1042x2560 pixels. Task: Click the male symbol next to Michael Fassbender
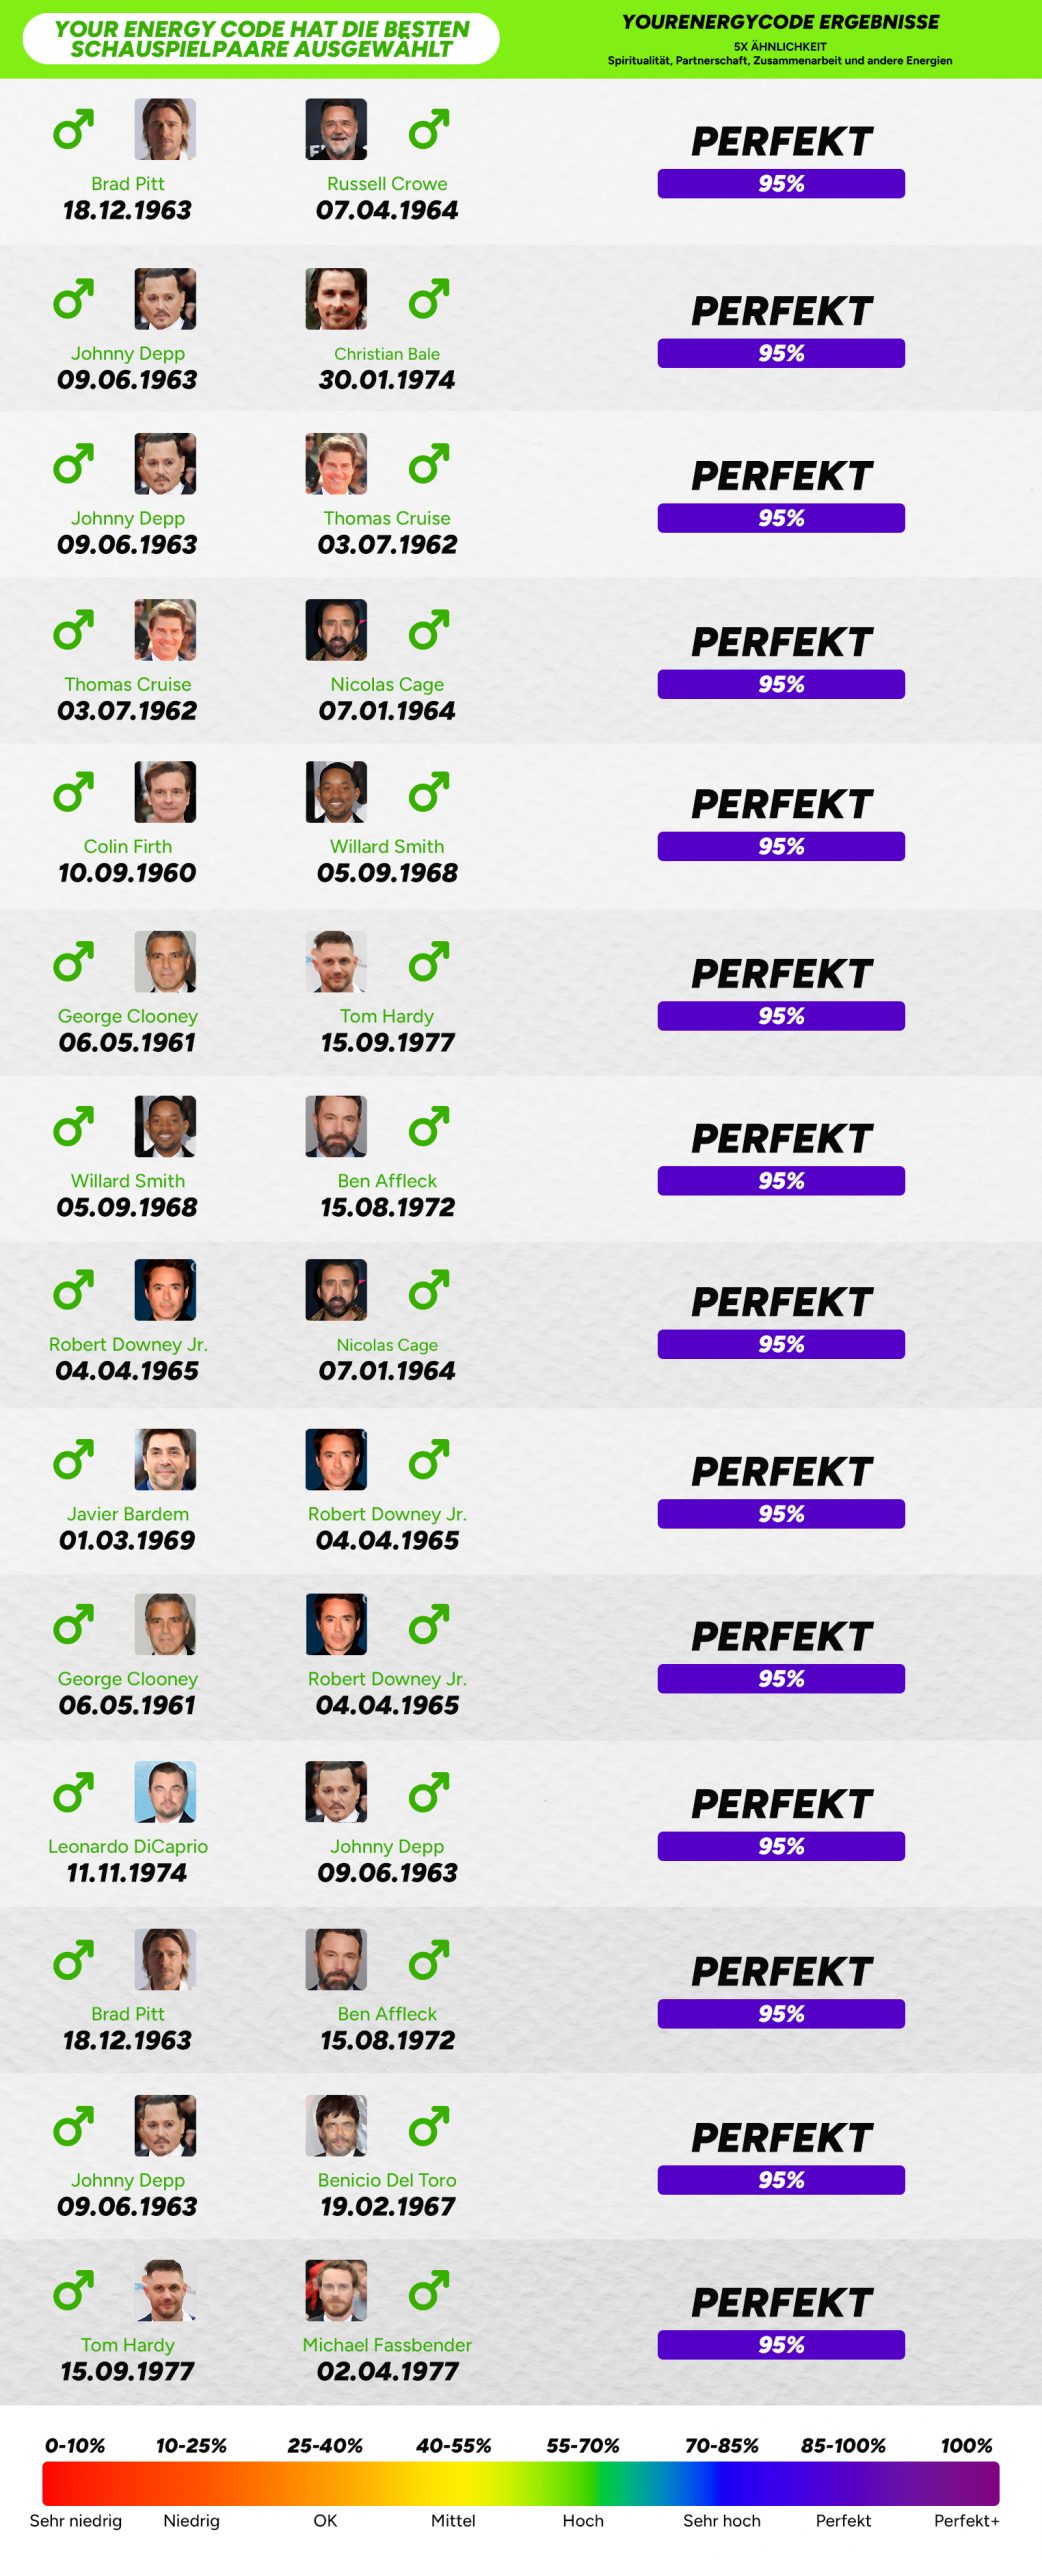[429, 2291]
